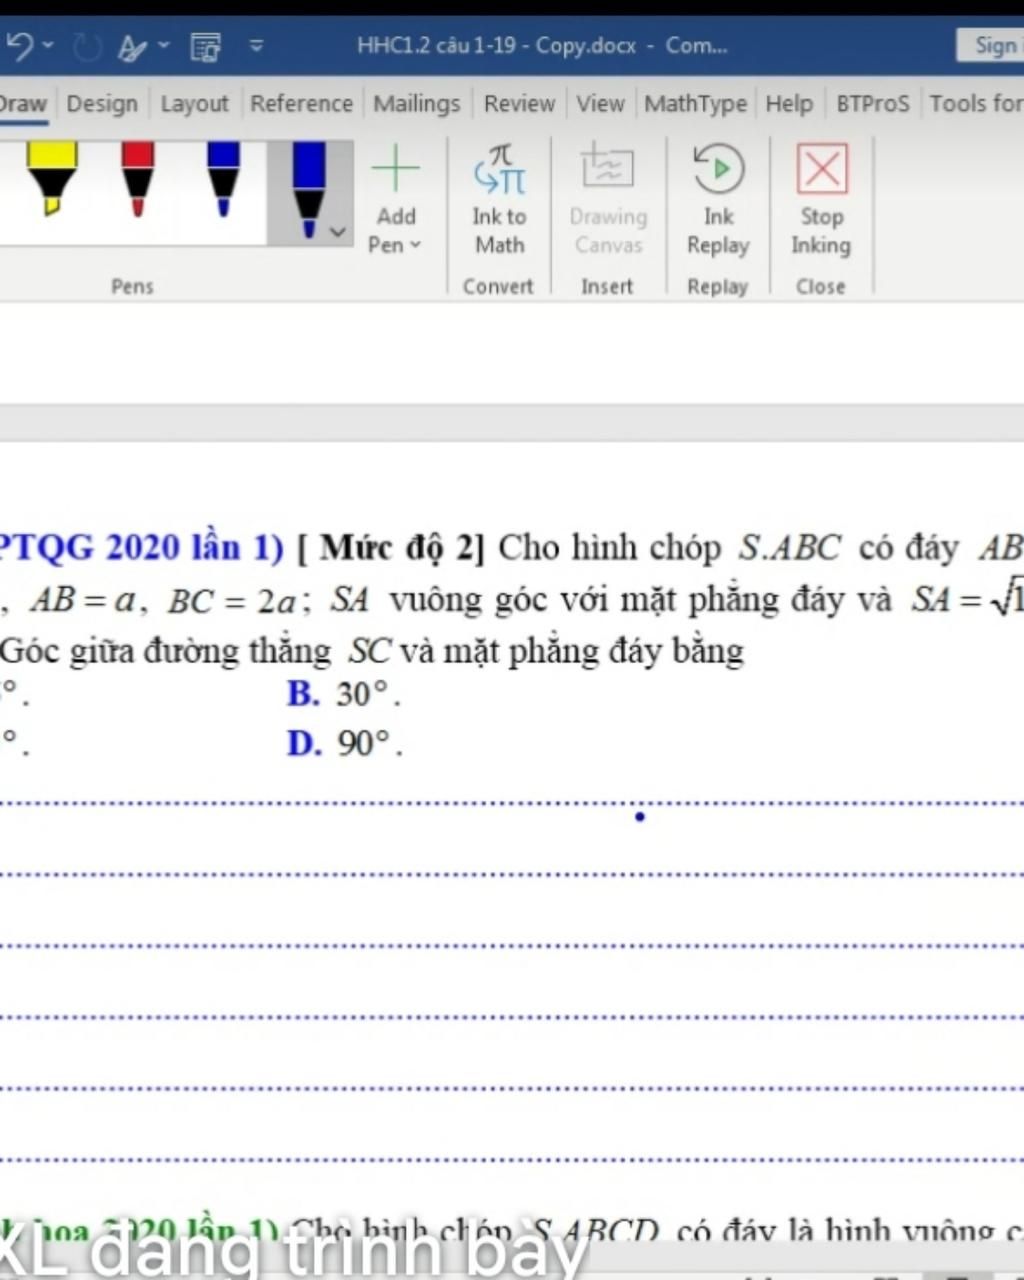The width and height of the screenshot is (1024, 1280).
Task: Customize the Quick Access Toolbar
Action: tap(257, 46)
